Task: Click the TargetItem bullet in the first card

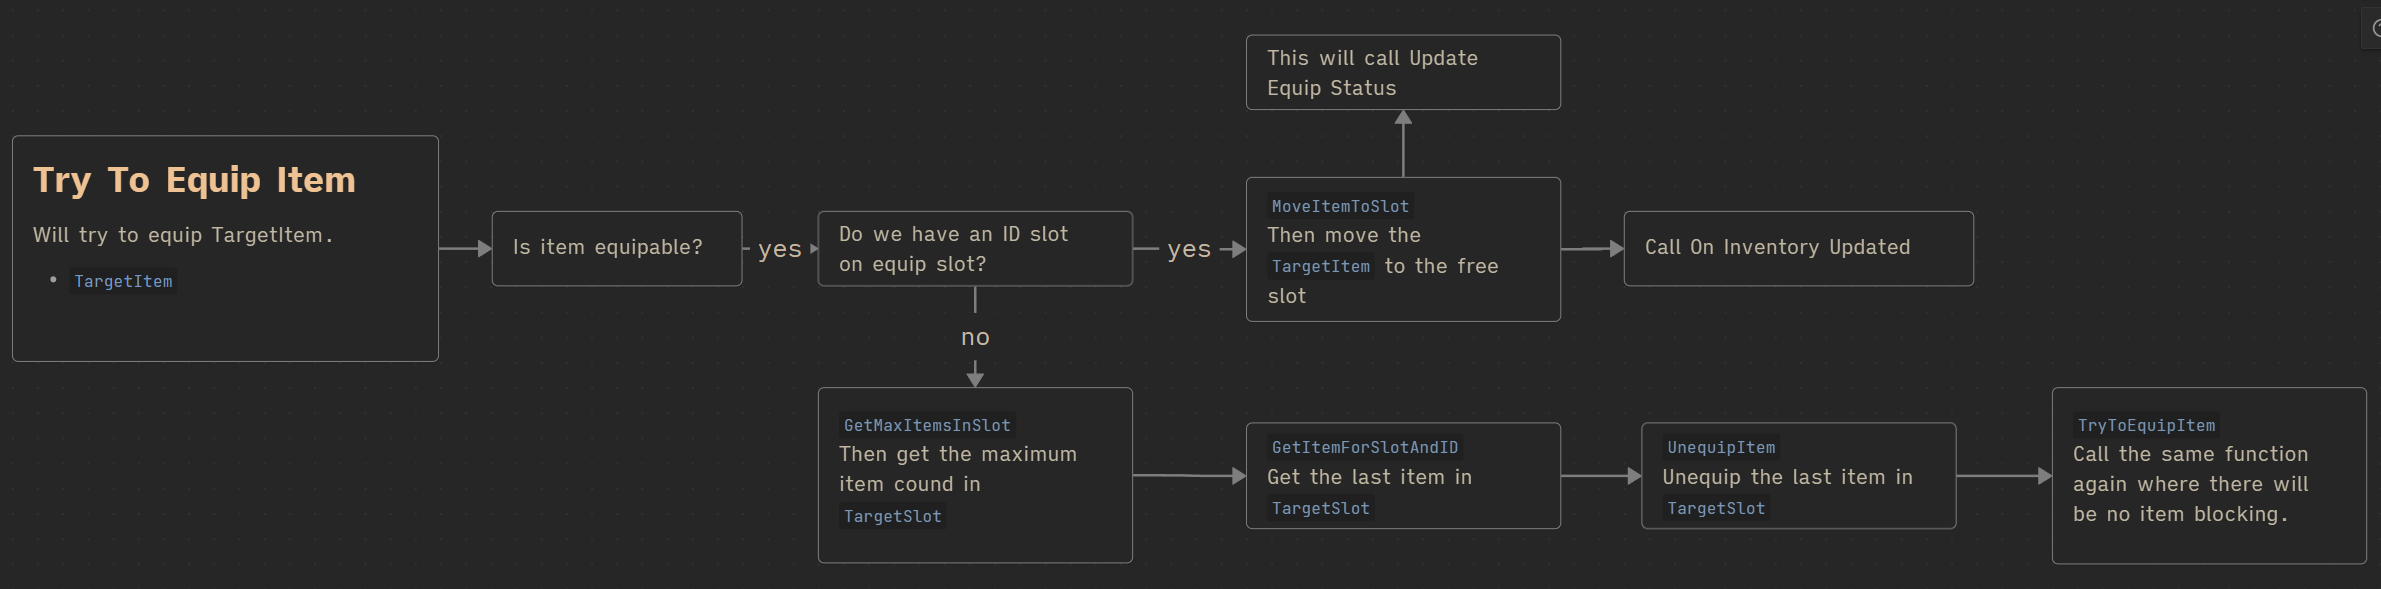Action: click(x=123, y=282)
